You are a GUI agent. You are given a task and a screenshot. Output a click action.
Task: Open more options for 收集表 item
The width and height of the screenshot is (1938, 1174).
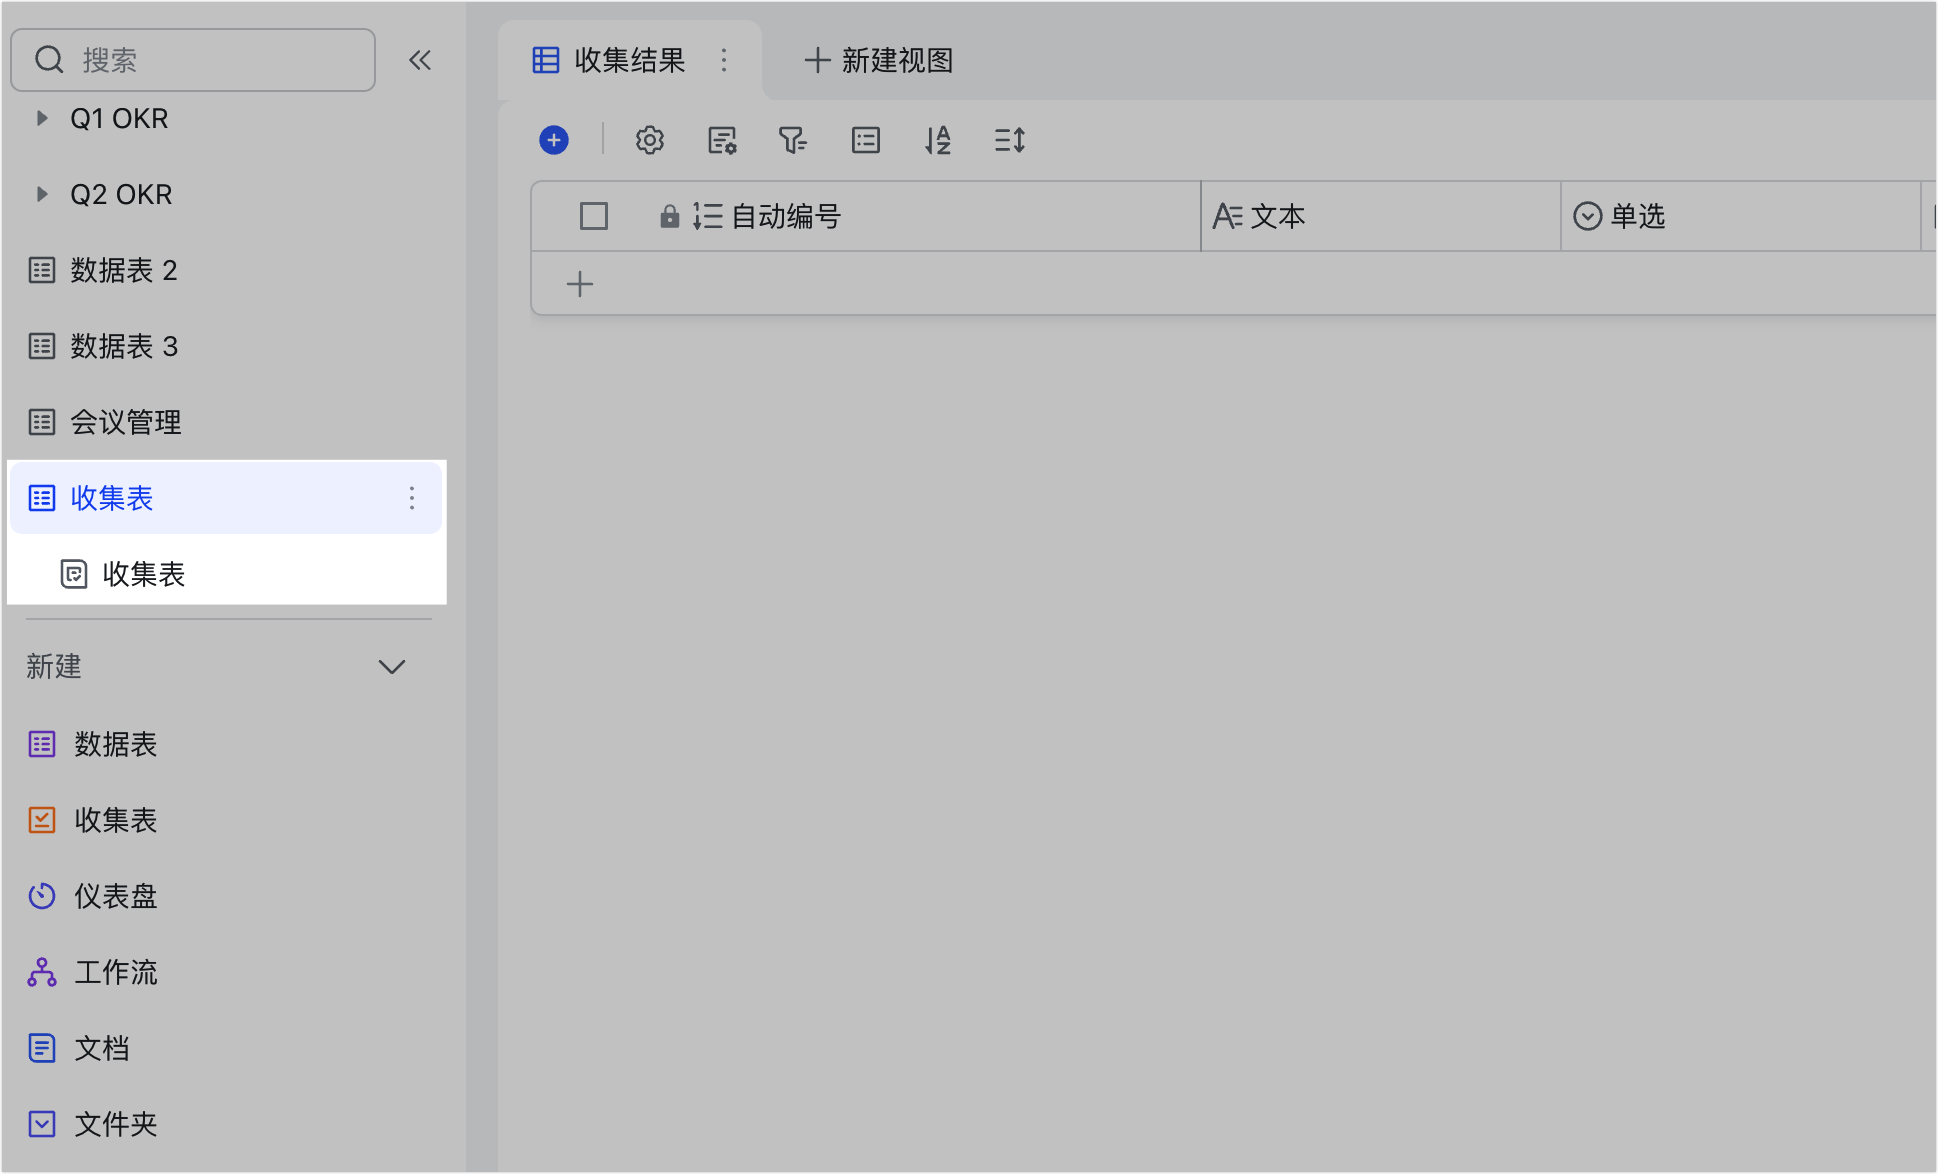[x=412, y=498]
